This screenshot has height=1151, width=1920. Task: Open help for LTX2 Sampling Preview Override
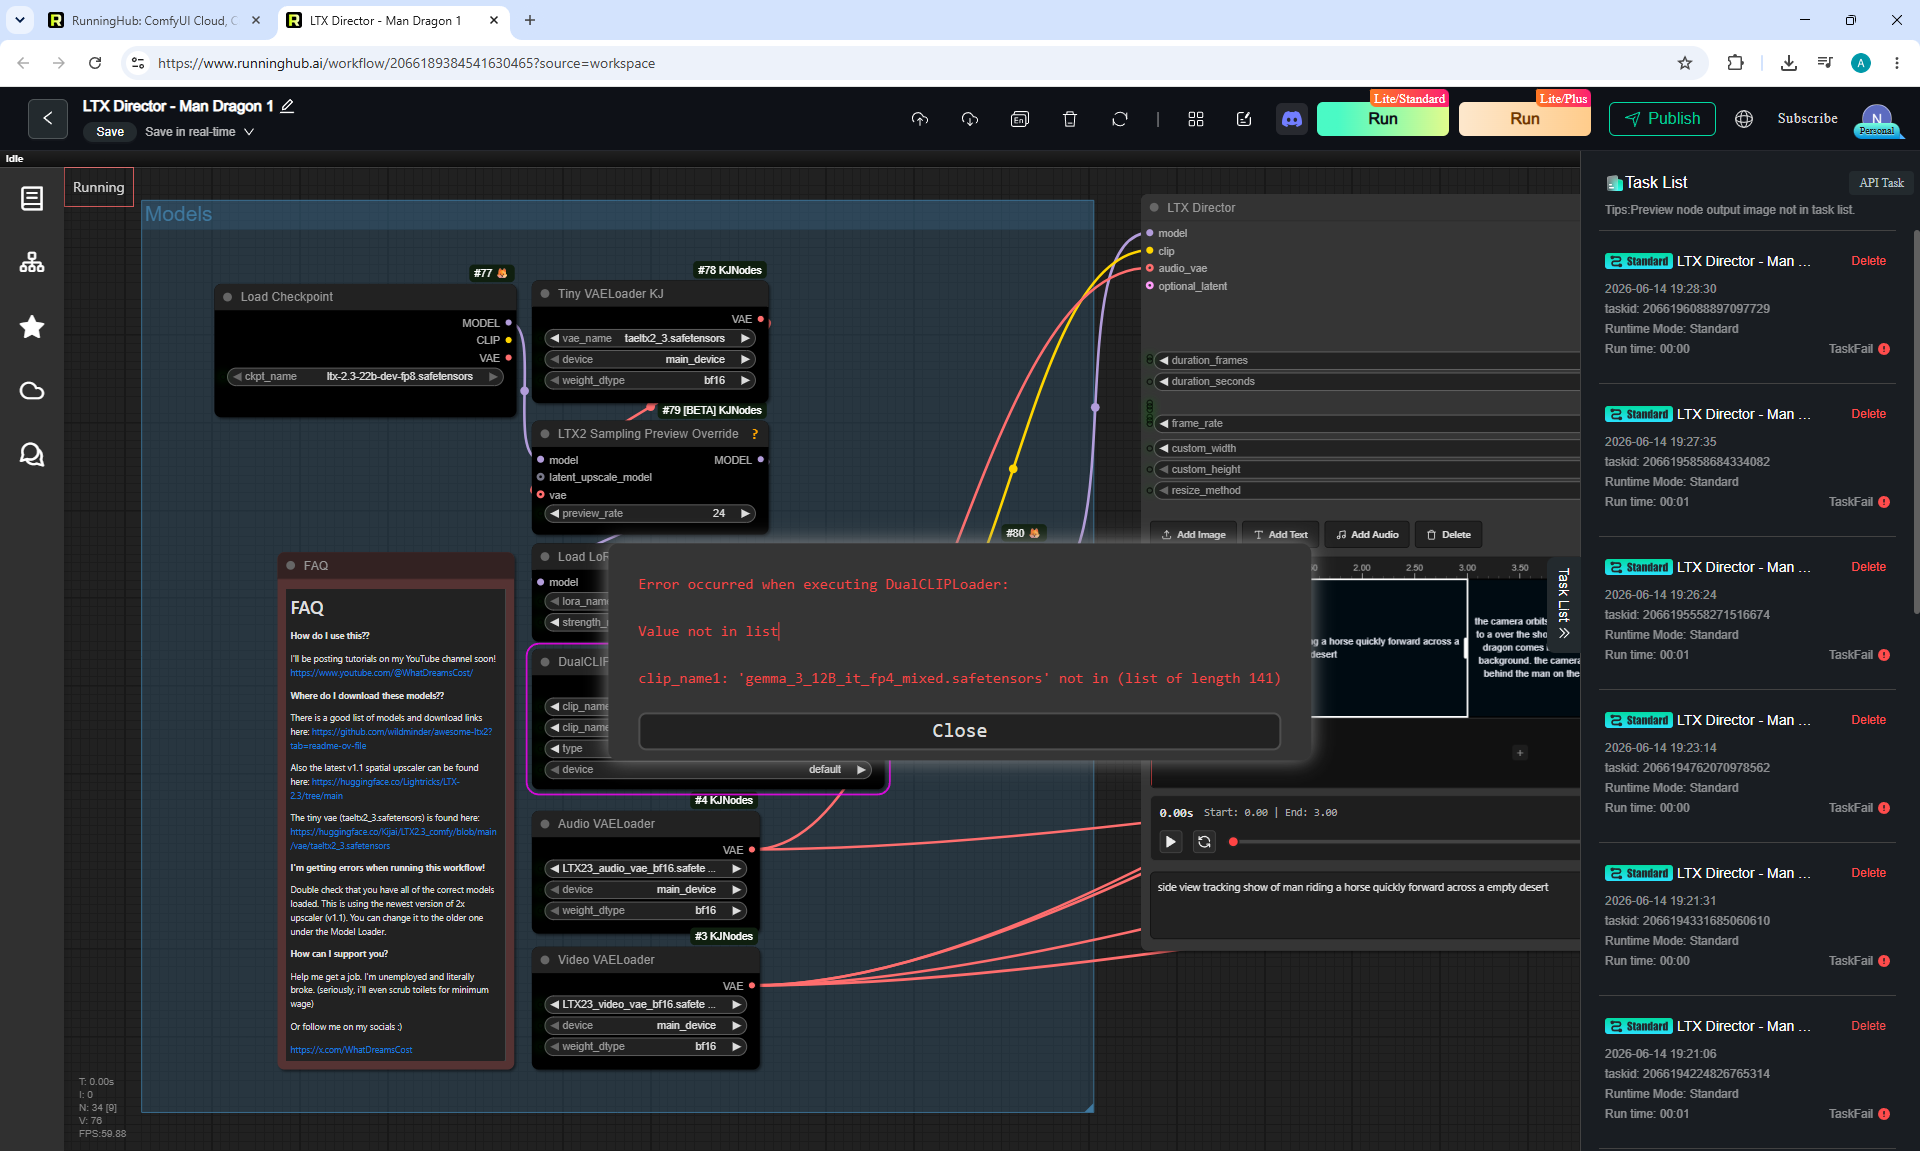coord(755,434)
